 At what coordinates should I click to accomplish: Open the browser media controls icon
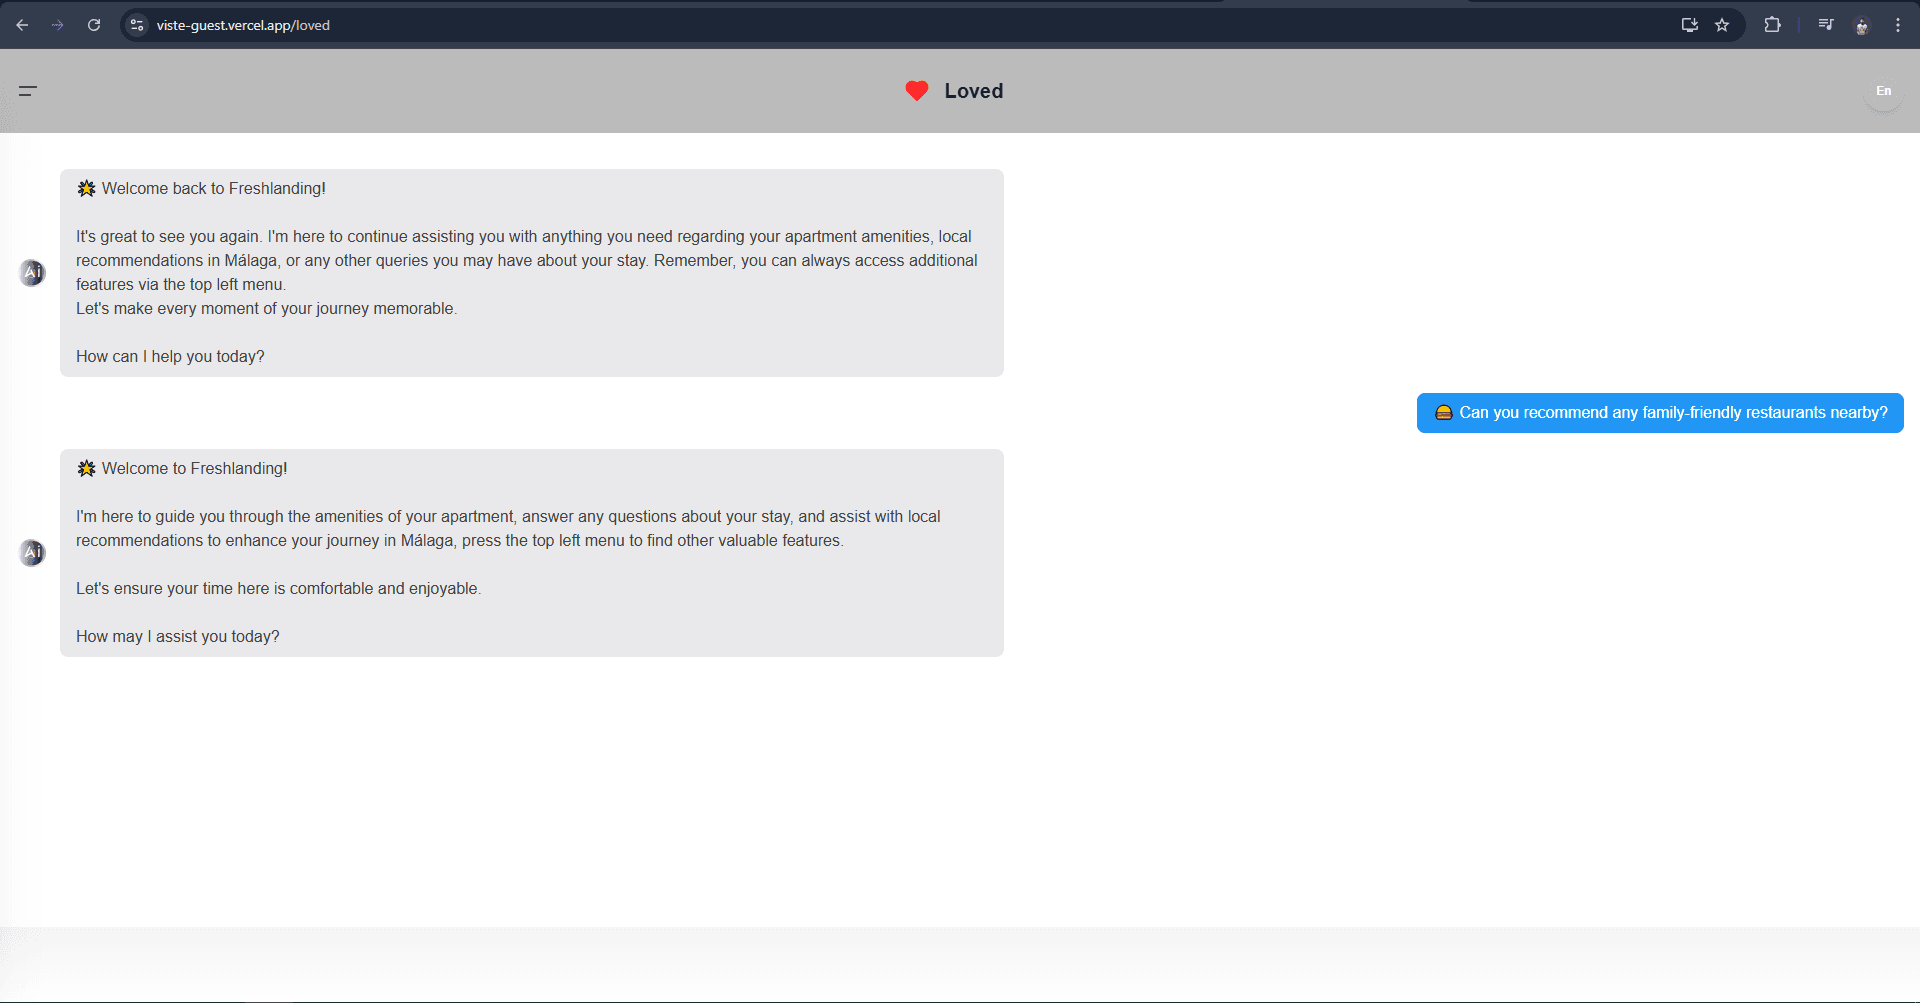coord(1825,25)
